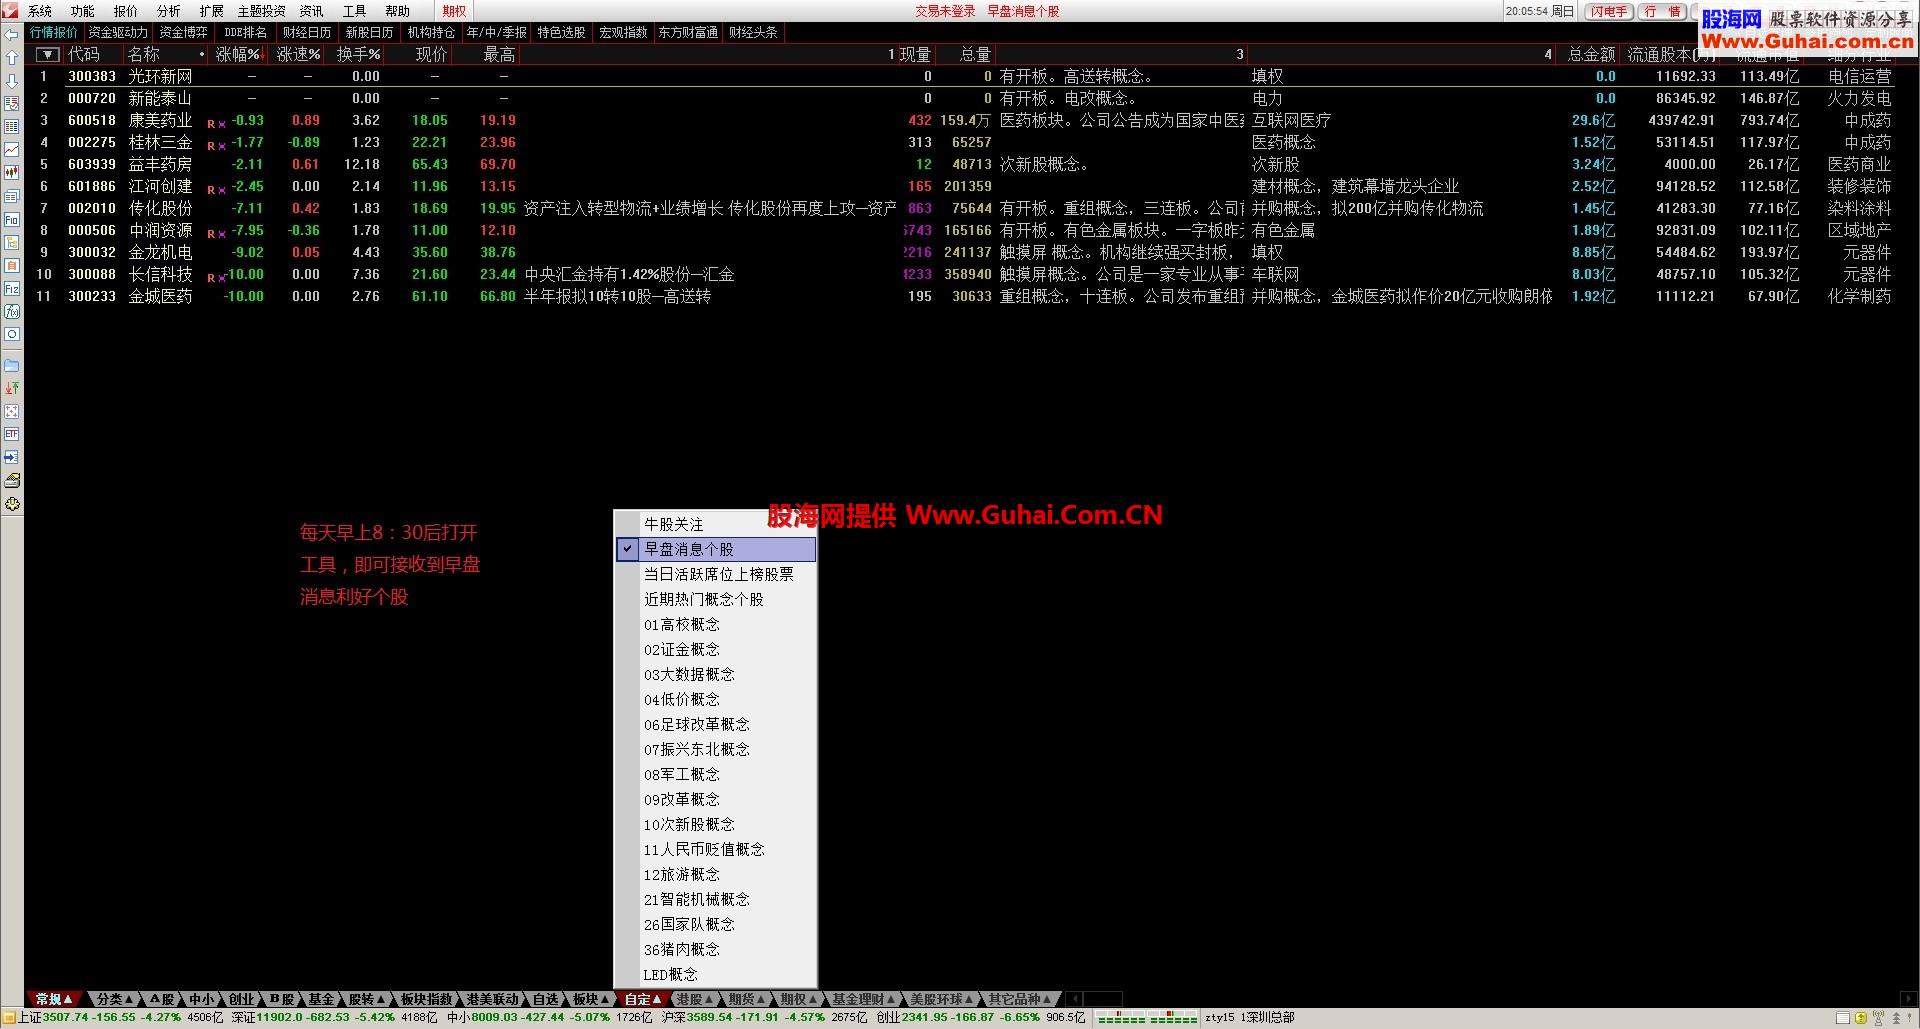Viewport: 1920px width, 1029px height.
Task: Select stock row 300383 光环新网
Action: tap(960, 76)
